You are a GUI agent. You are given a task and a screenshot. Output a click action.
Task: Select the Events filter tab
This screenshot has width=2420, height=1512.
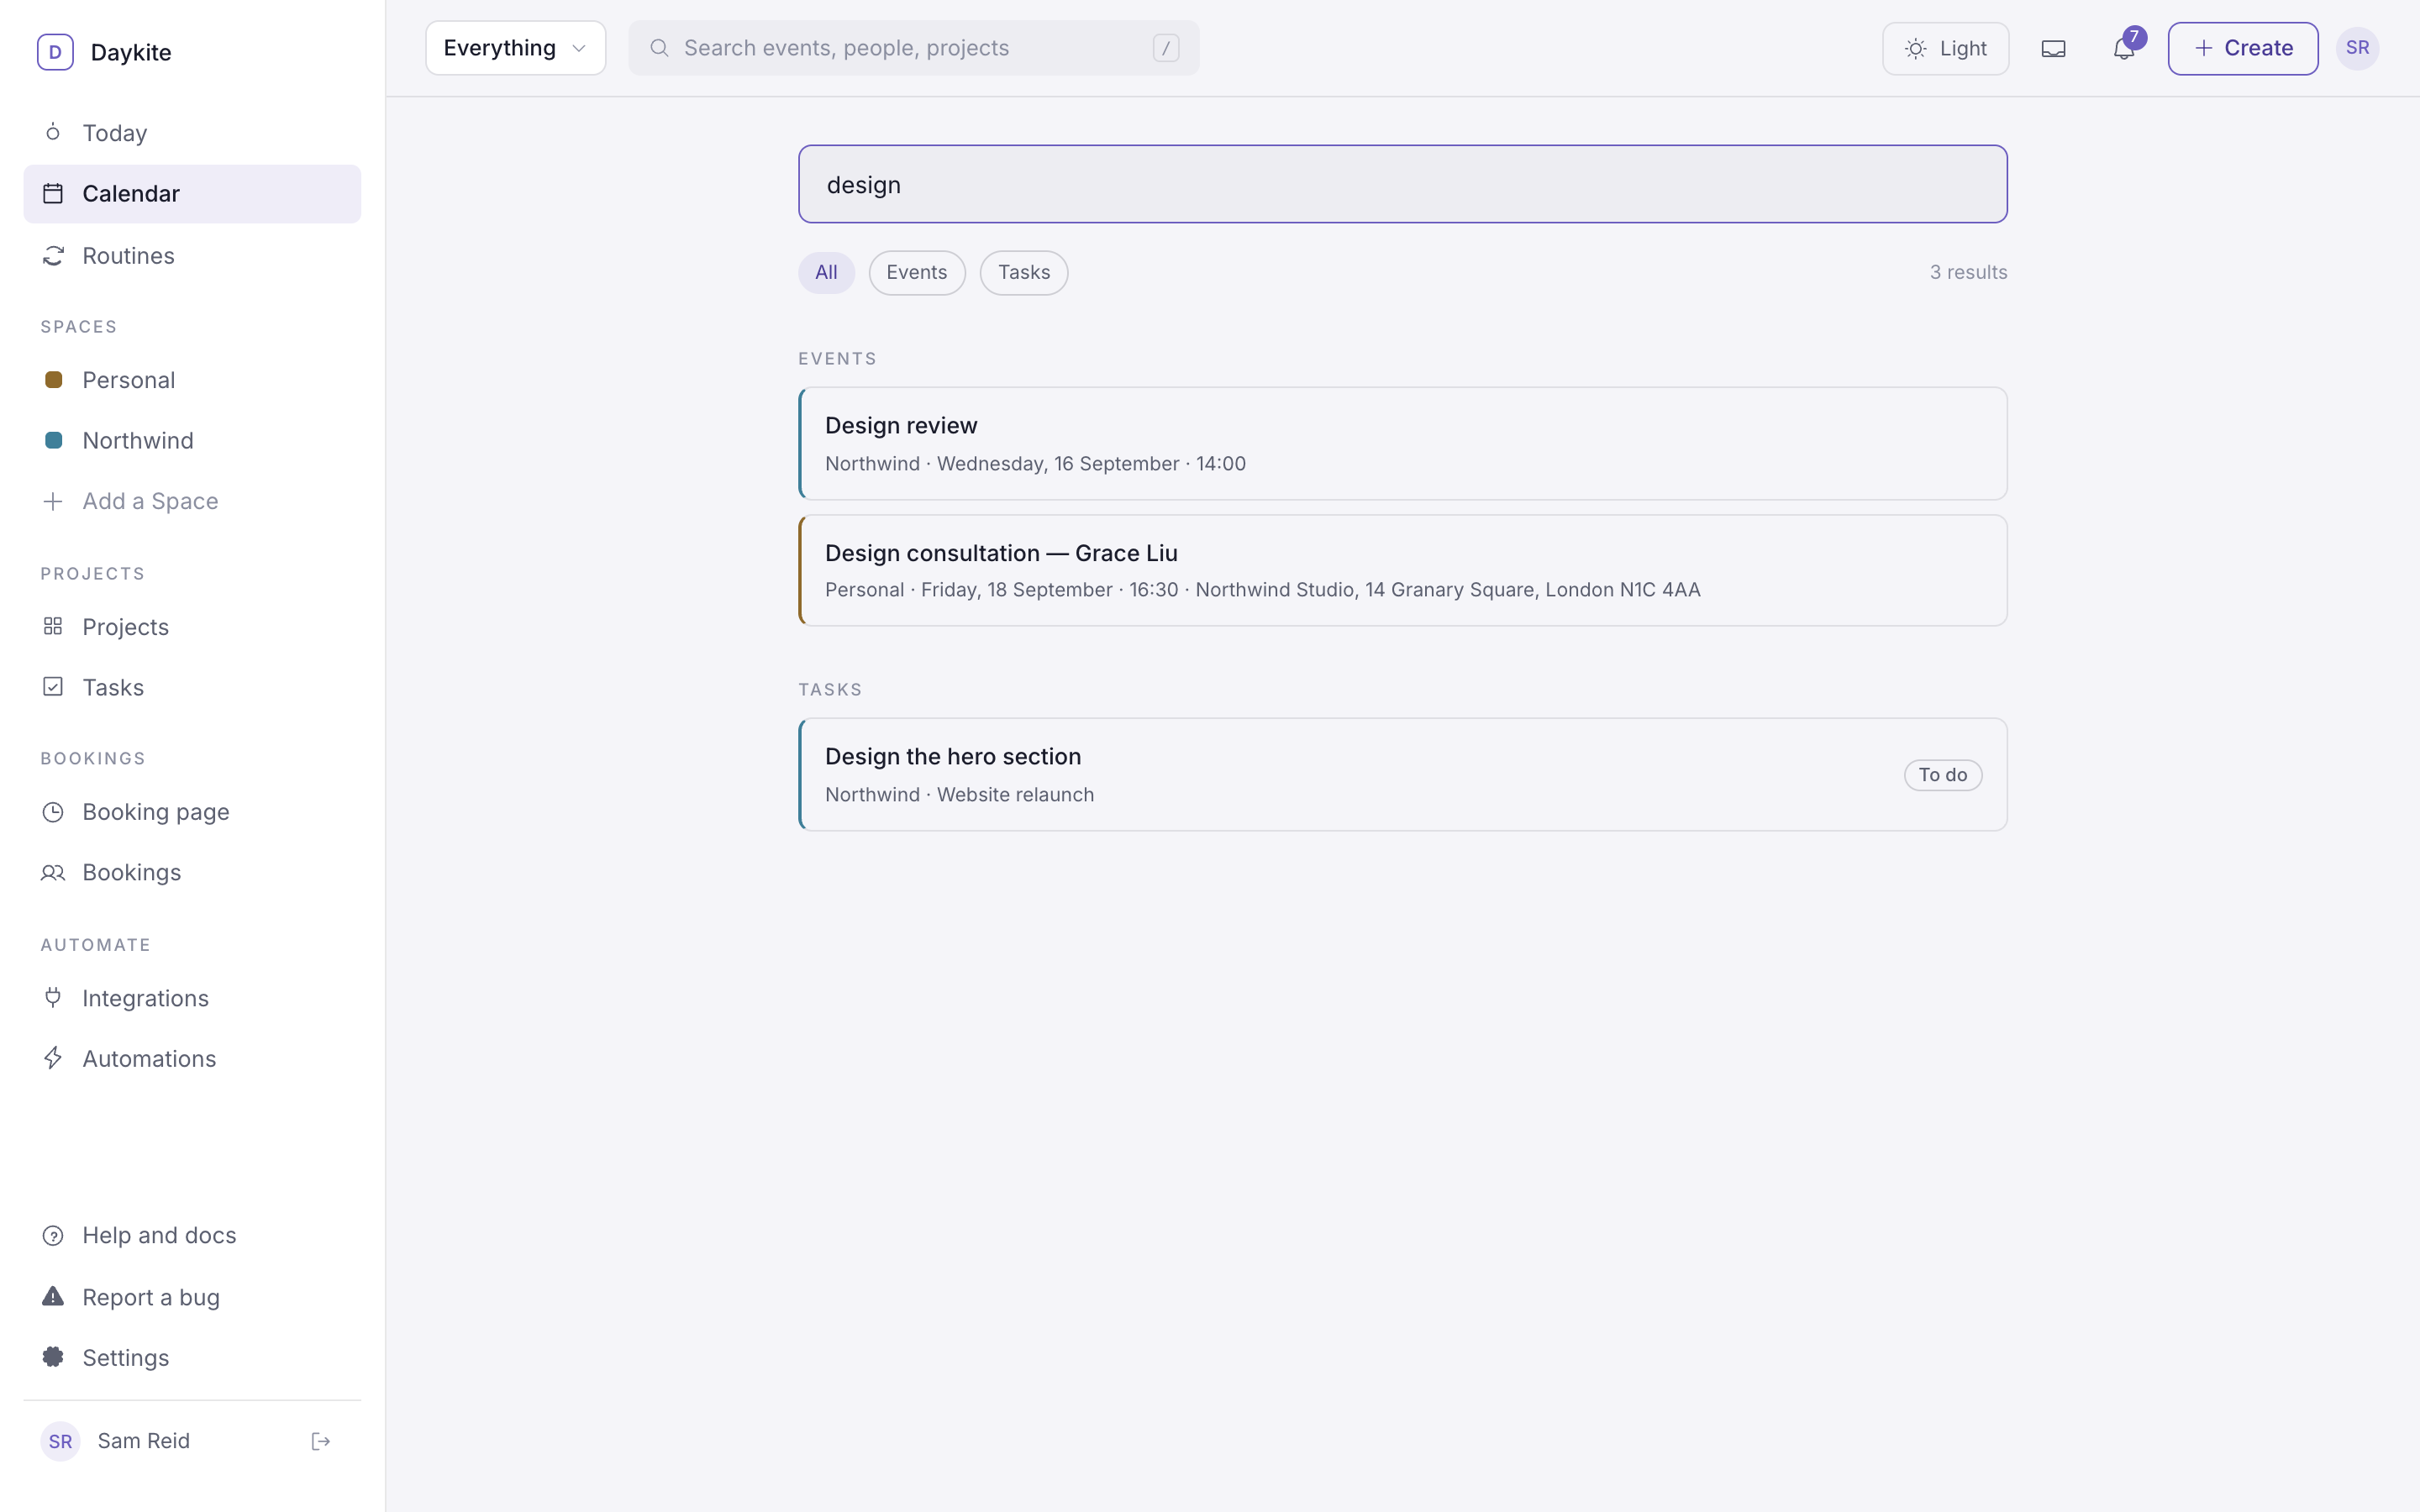916,272
